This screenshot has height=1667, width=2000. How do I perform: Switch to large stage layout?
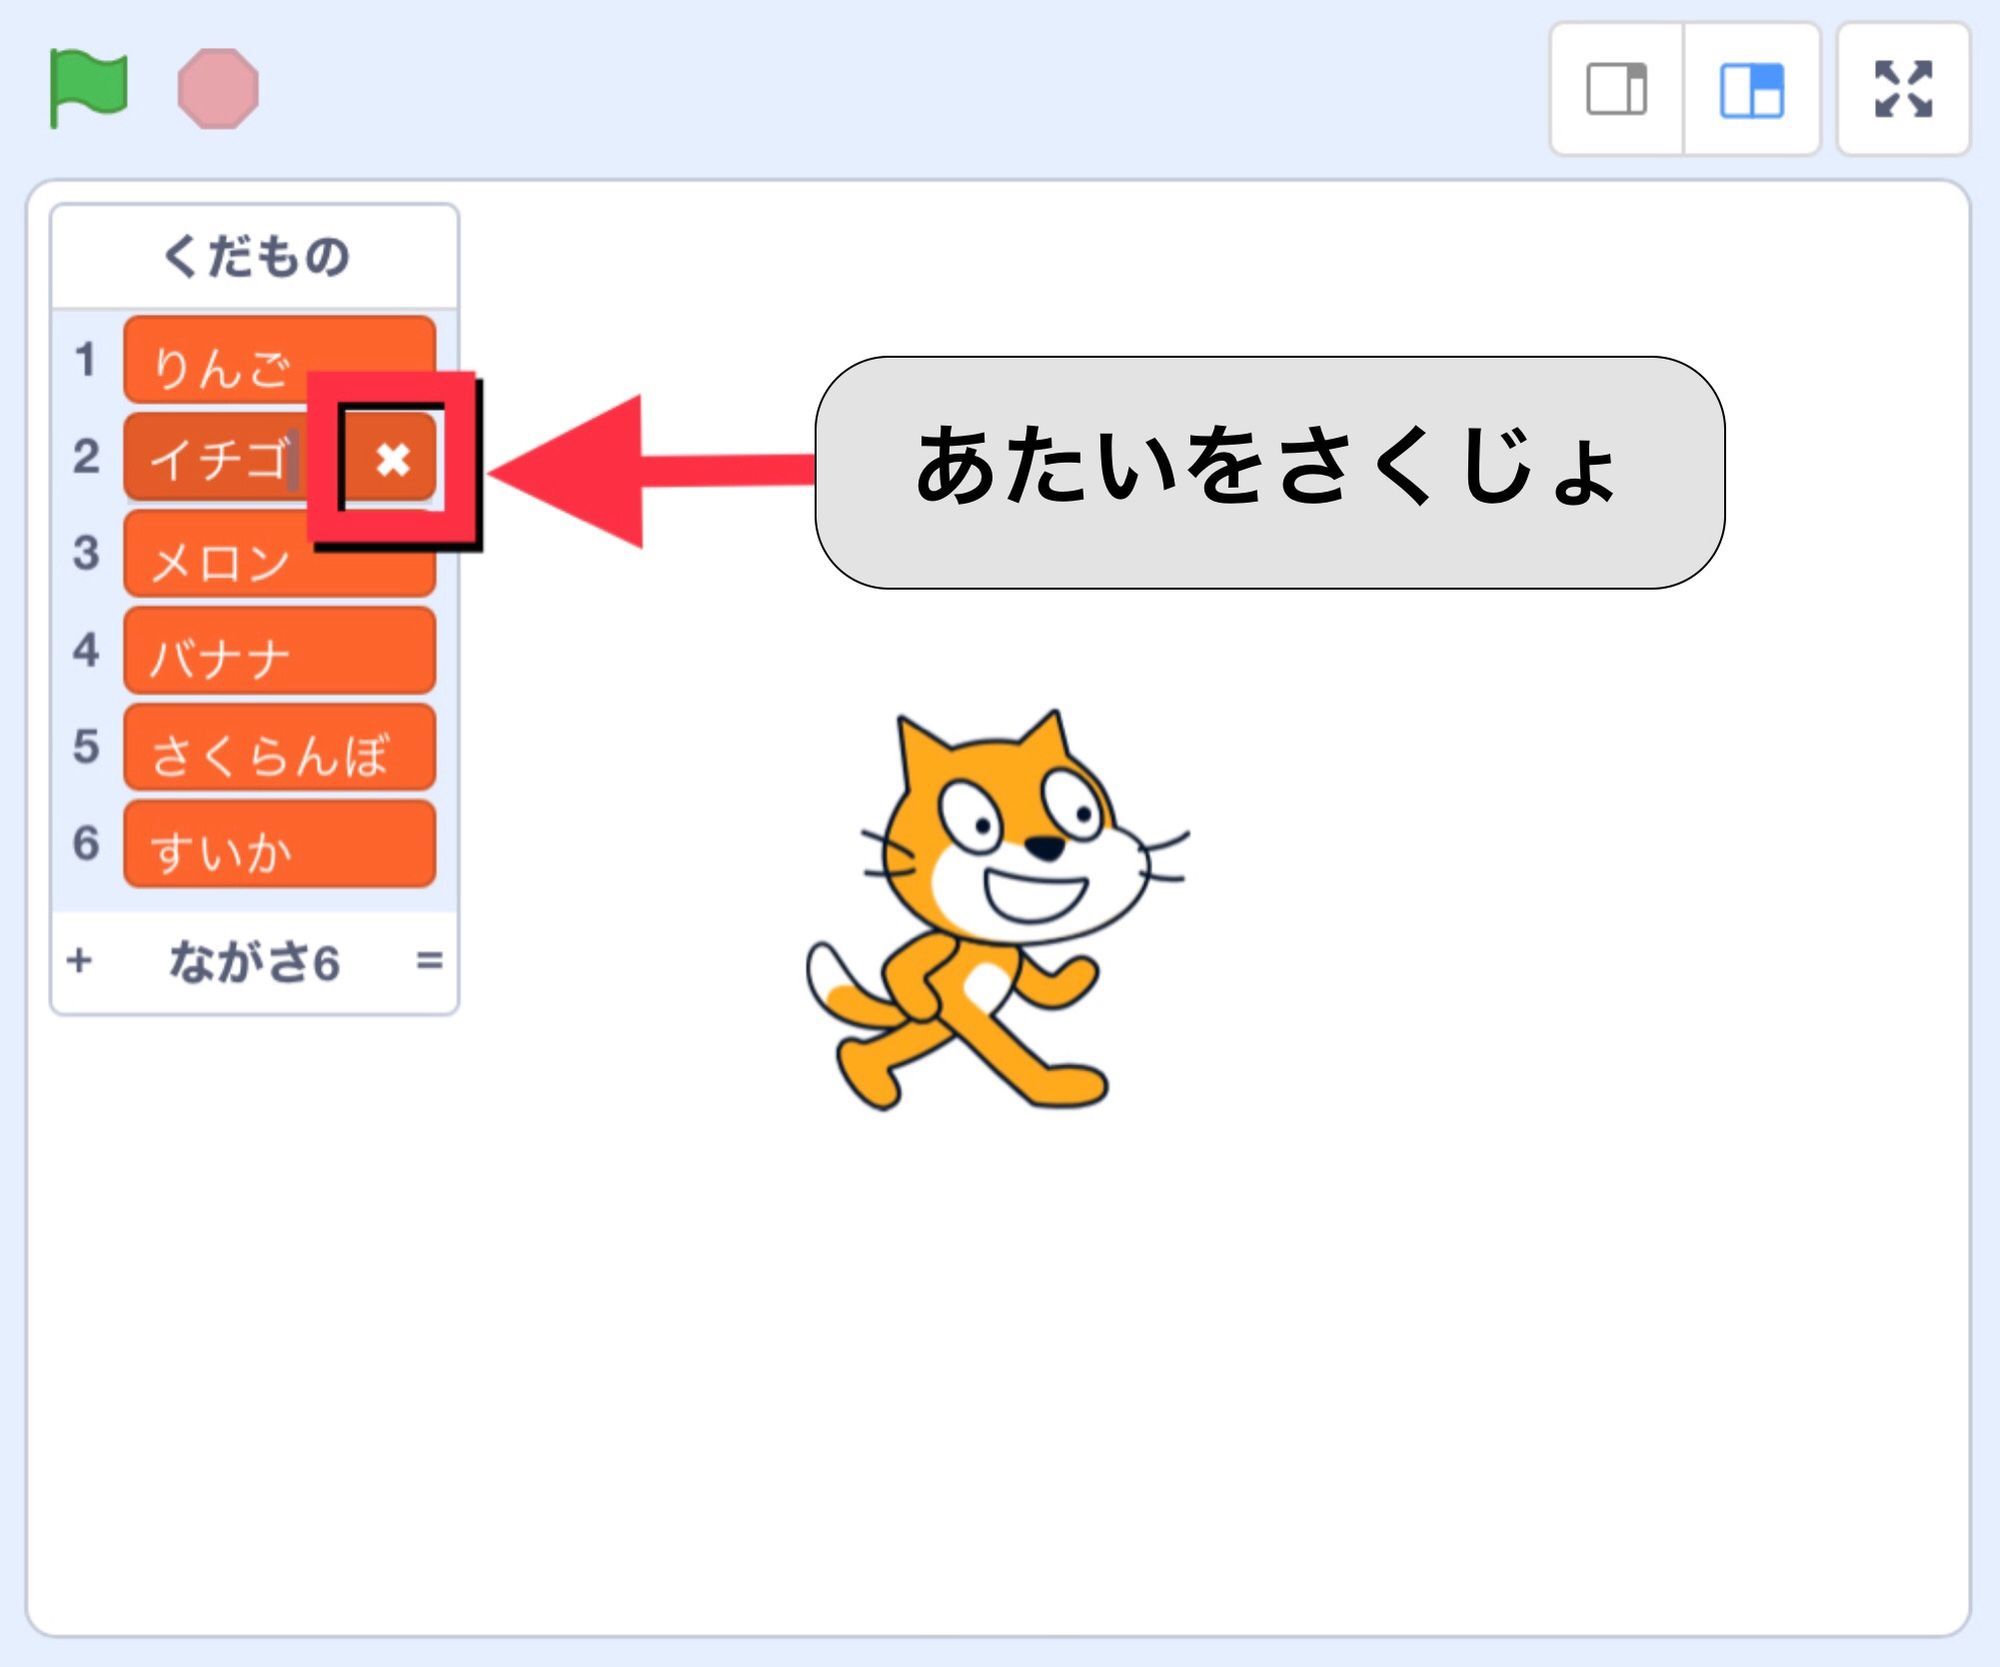[x=1752, y=89]
